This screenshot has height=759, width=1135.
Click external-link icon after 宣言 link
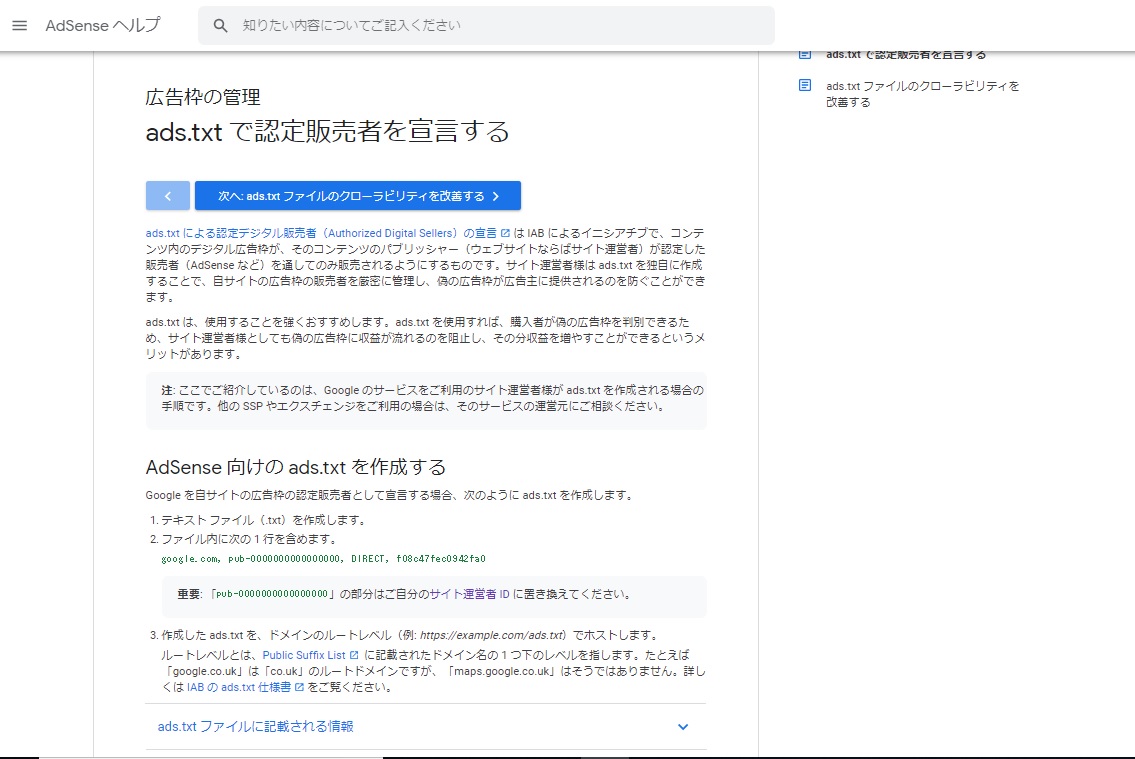point(505,233)
